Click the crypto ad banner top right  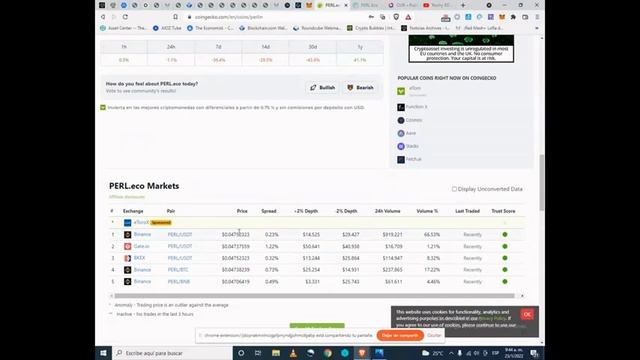[x=461, y=48]
